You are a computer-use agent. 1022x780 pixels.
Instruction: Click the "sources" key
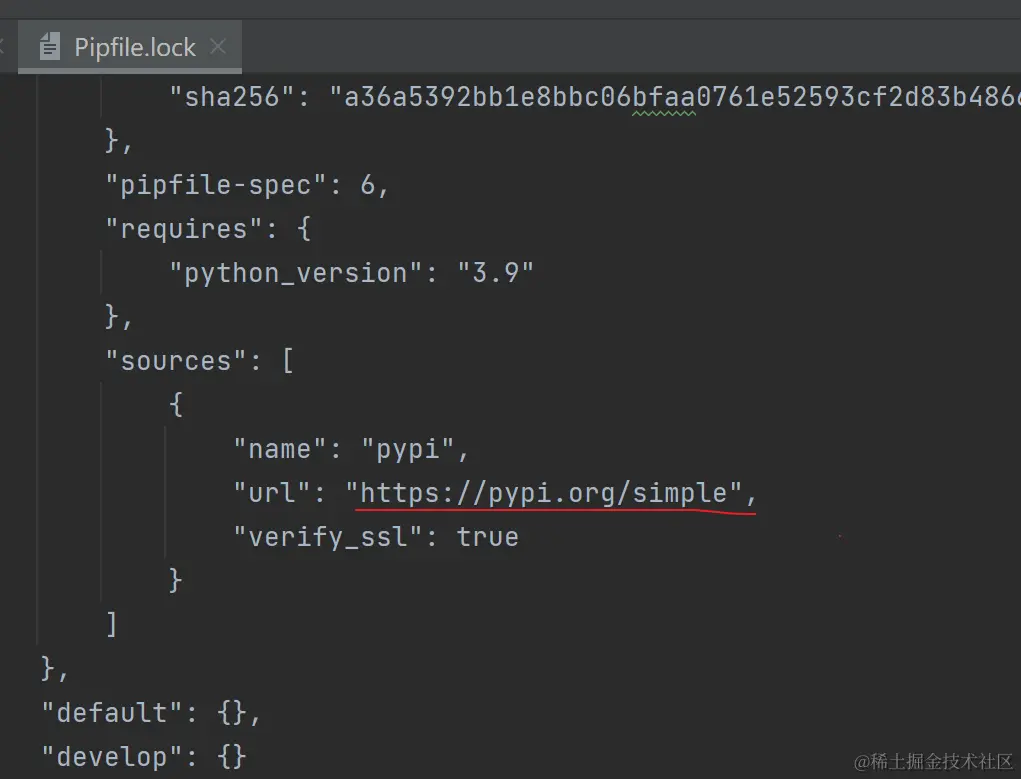(x=177, y=360)
